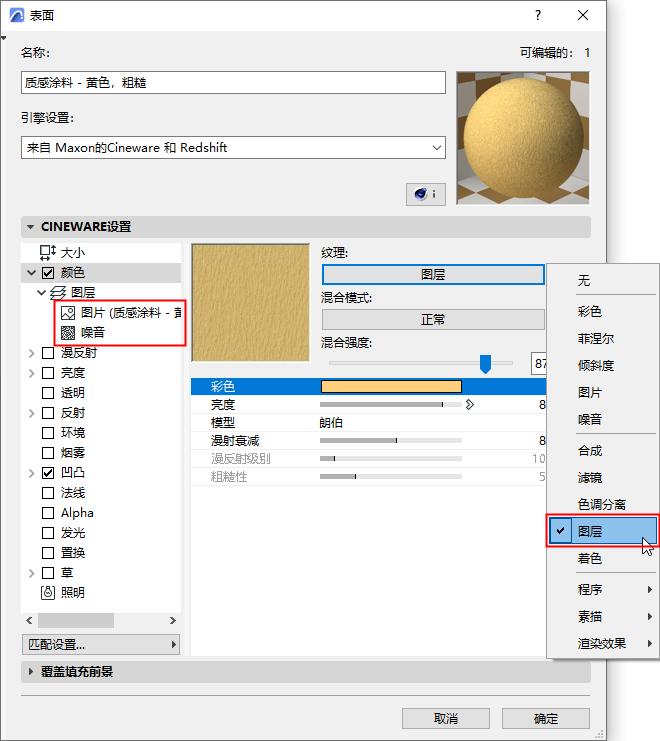This screenshot has height=741, width=660.
Task: Expand the 反射 tree node
Action: [31, 413]
